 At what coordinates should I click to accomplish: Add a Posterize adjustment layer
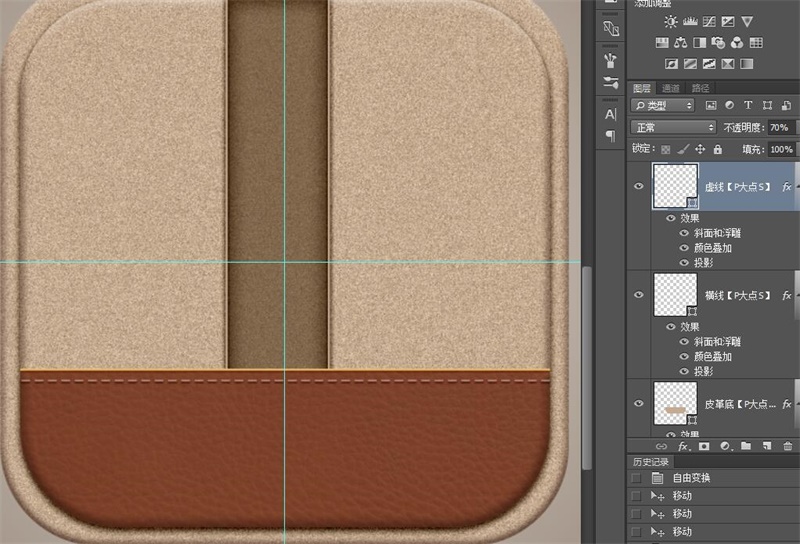click(x=690, y=64)
